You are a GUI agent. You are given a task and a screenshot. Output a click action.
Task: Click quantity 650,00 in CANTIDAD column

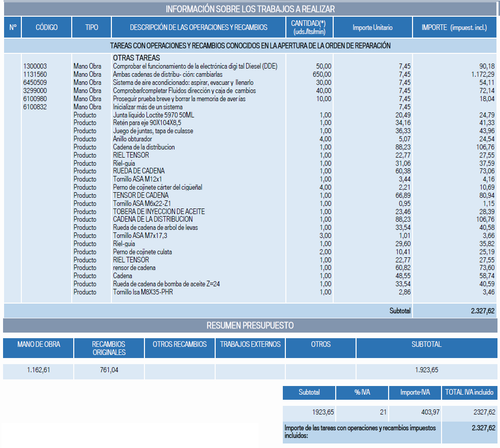(322, 74)
